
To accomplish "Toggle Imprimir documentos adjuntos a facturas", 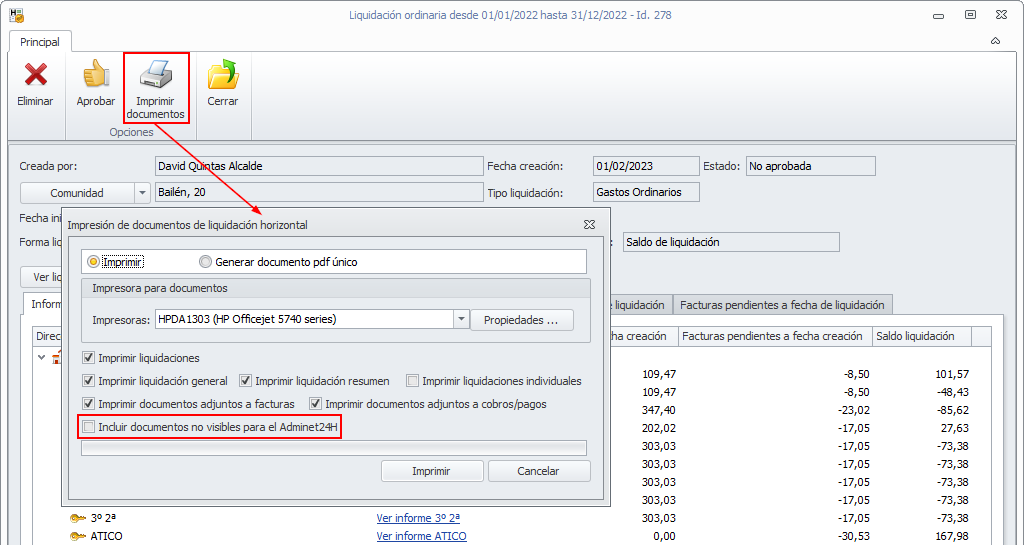I will click(88, 404).
